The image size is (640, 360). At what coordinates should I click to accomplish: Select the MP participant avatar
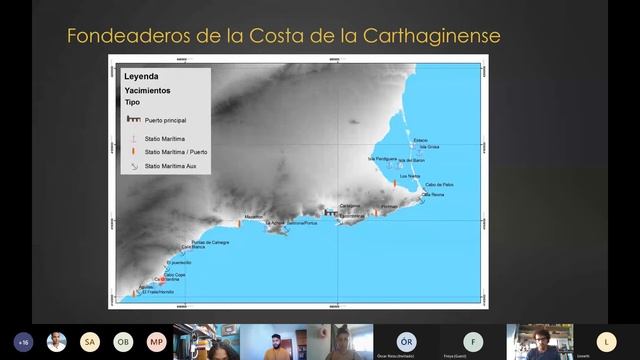click(157, 342)
